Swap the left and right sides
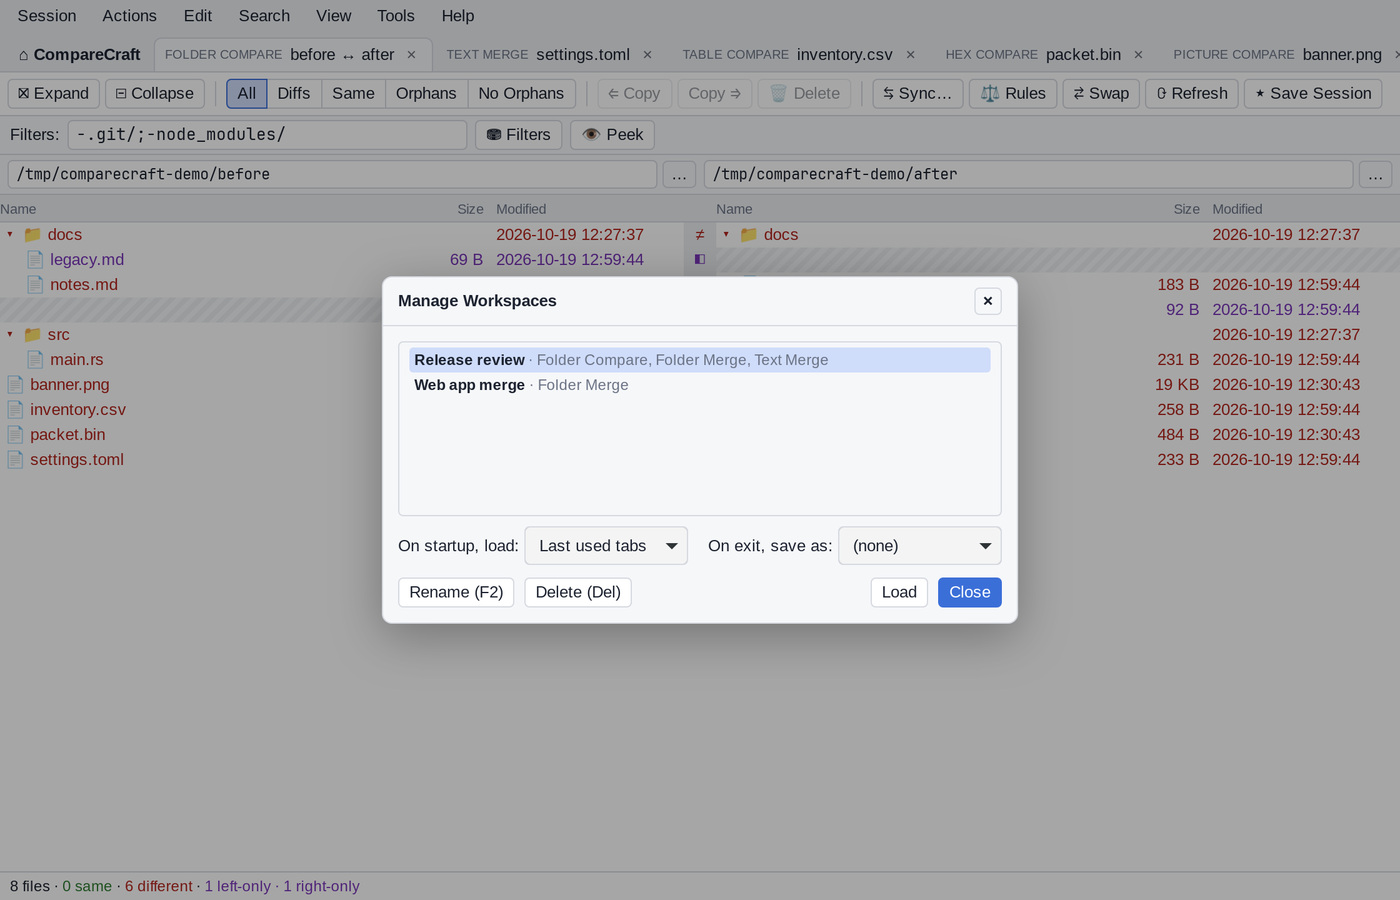Viewport: 1400px width, 900px height. tap(1101, 93)
